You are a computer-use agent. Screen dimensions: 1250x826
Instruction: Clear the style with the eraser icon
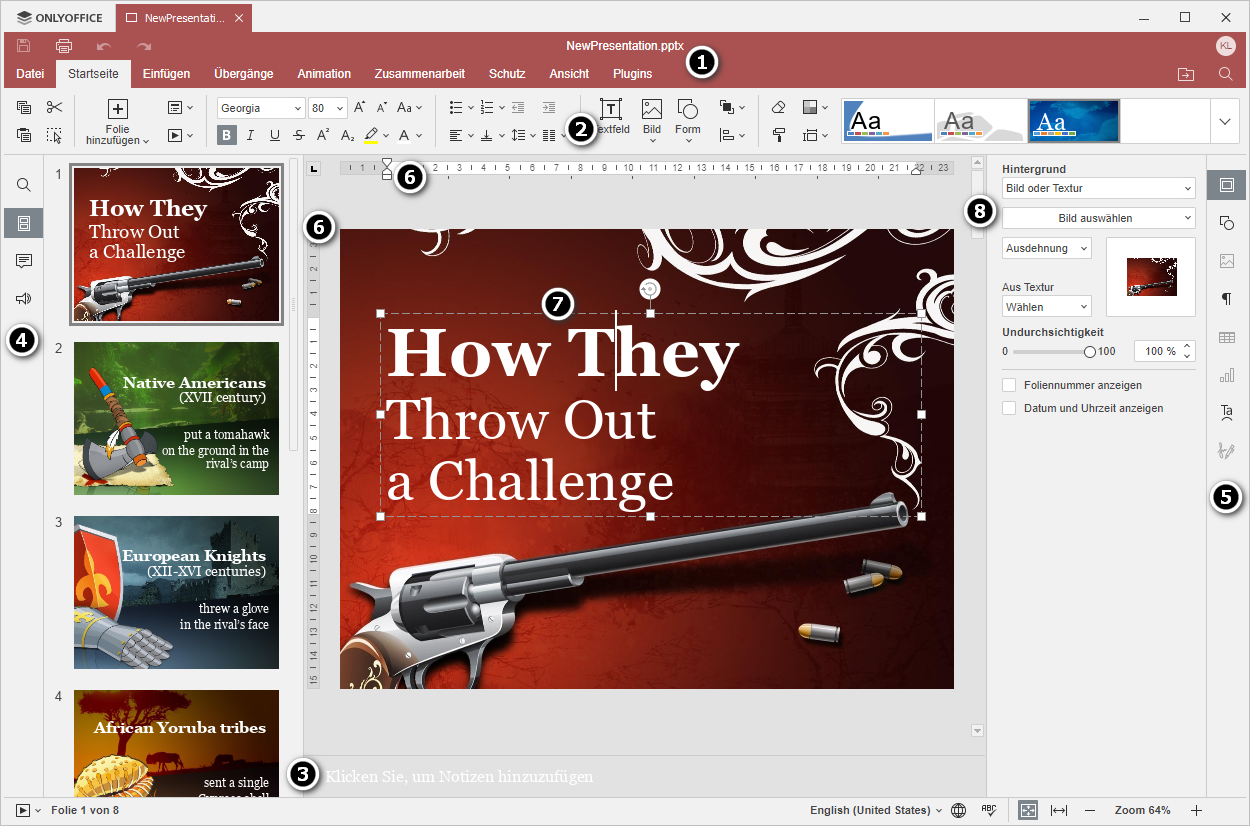tap(779, 108)
